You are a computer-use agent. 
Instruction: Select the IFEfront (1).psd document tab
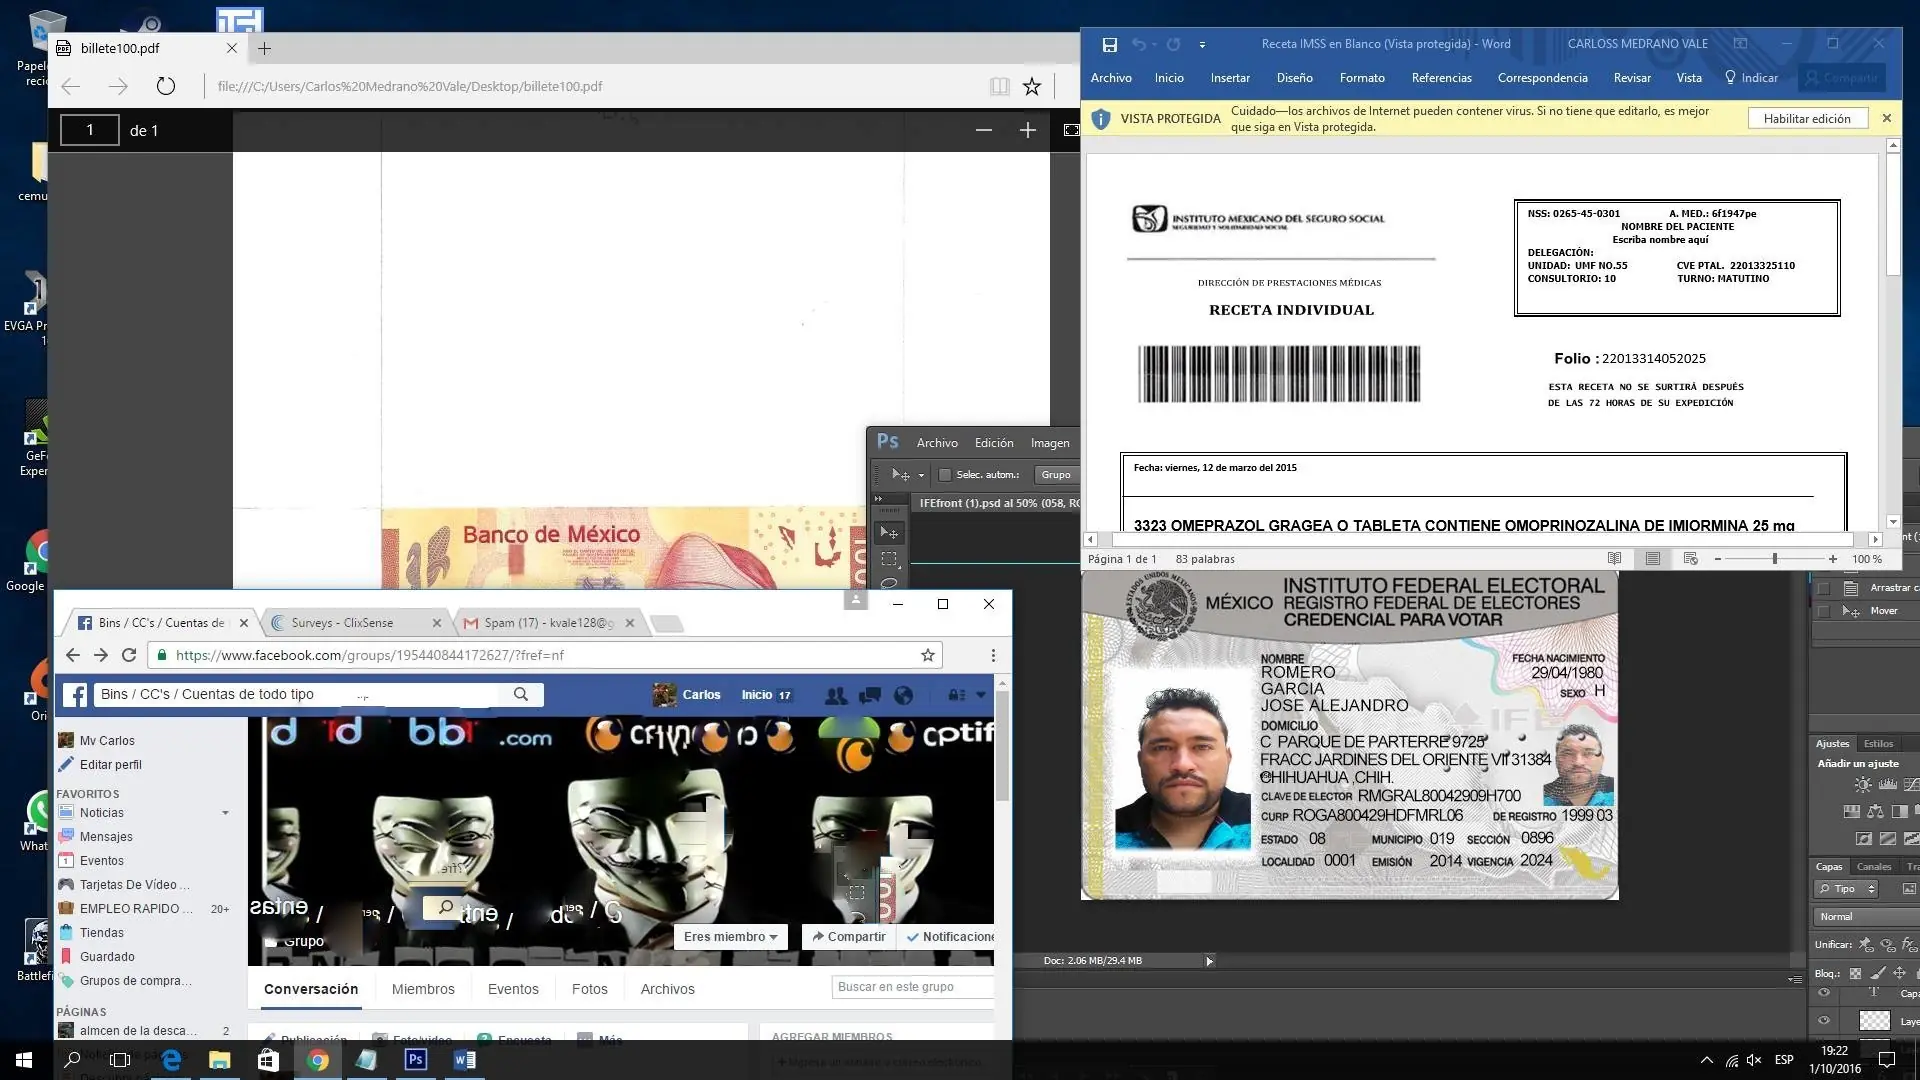[x=998, y=503]
